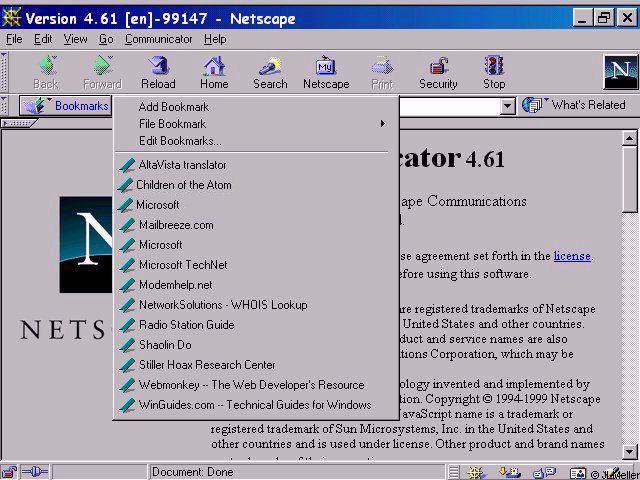Open the location bar dropdown arrow

[507, 105]
